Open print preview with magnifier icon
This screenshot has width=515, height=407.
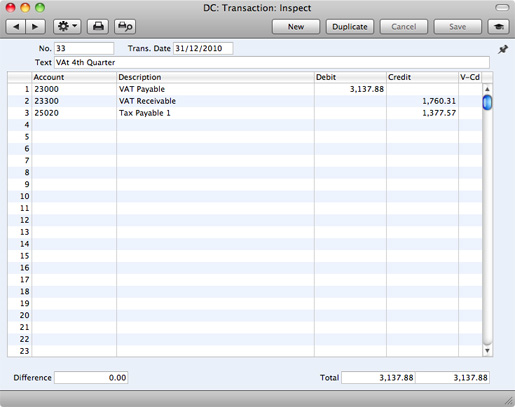[x=125, y=27]
